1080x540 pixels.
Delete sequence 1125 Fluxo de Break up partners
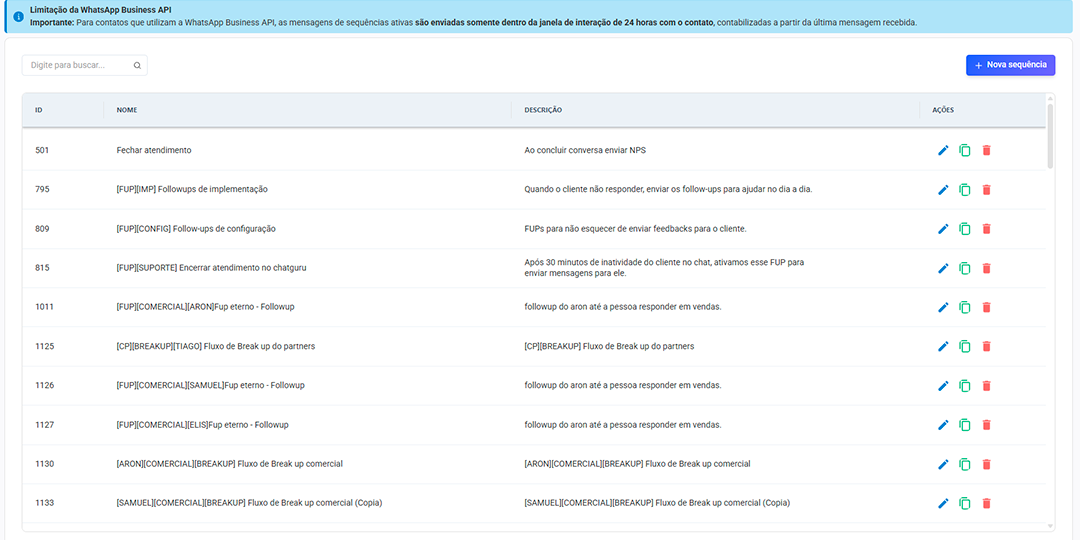tap(986, 346)
